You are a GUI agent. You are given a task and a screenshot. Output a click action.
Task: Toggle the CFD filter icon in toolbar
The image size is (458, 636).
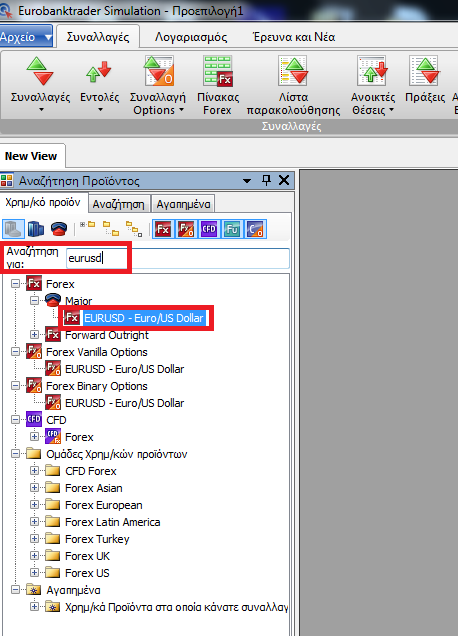tap(209, 229)
